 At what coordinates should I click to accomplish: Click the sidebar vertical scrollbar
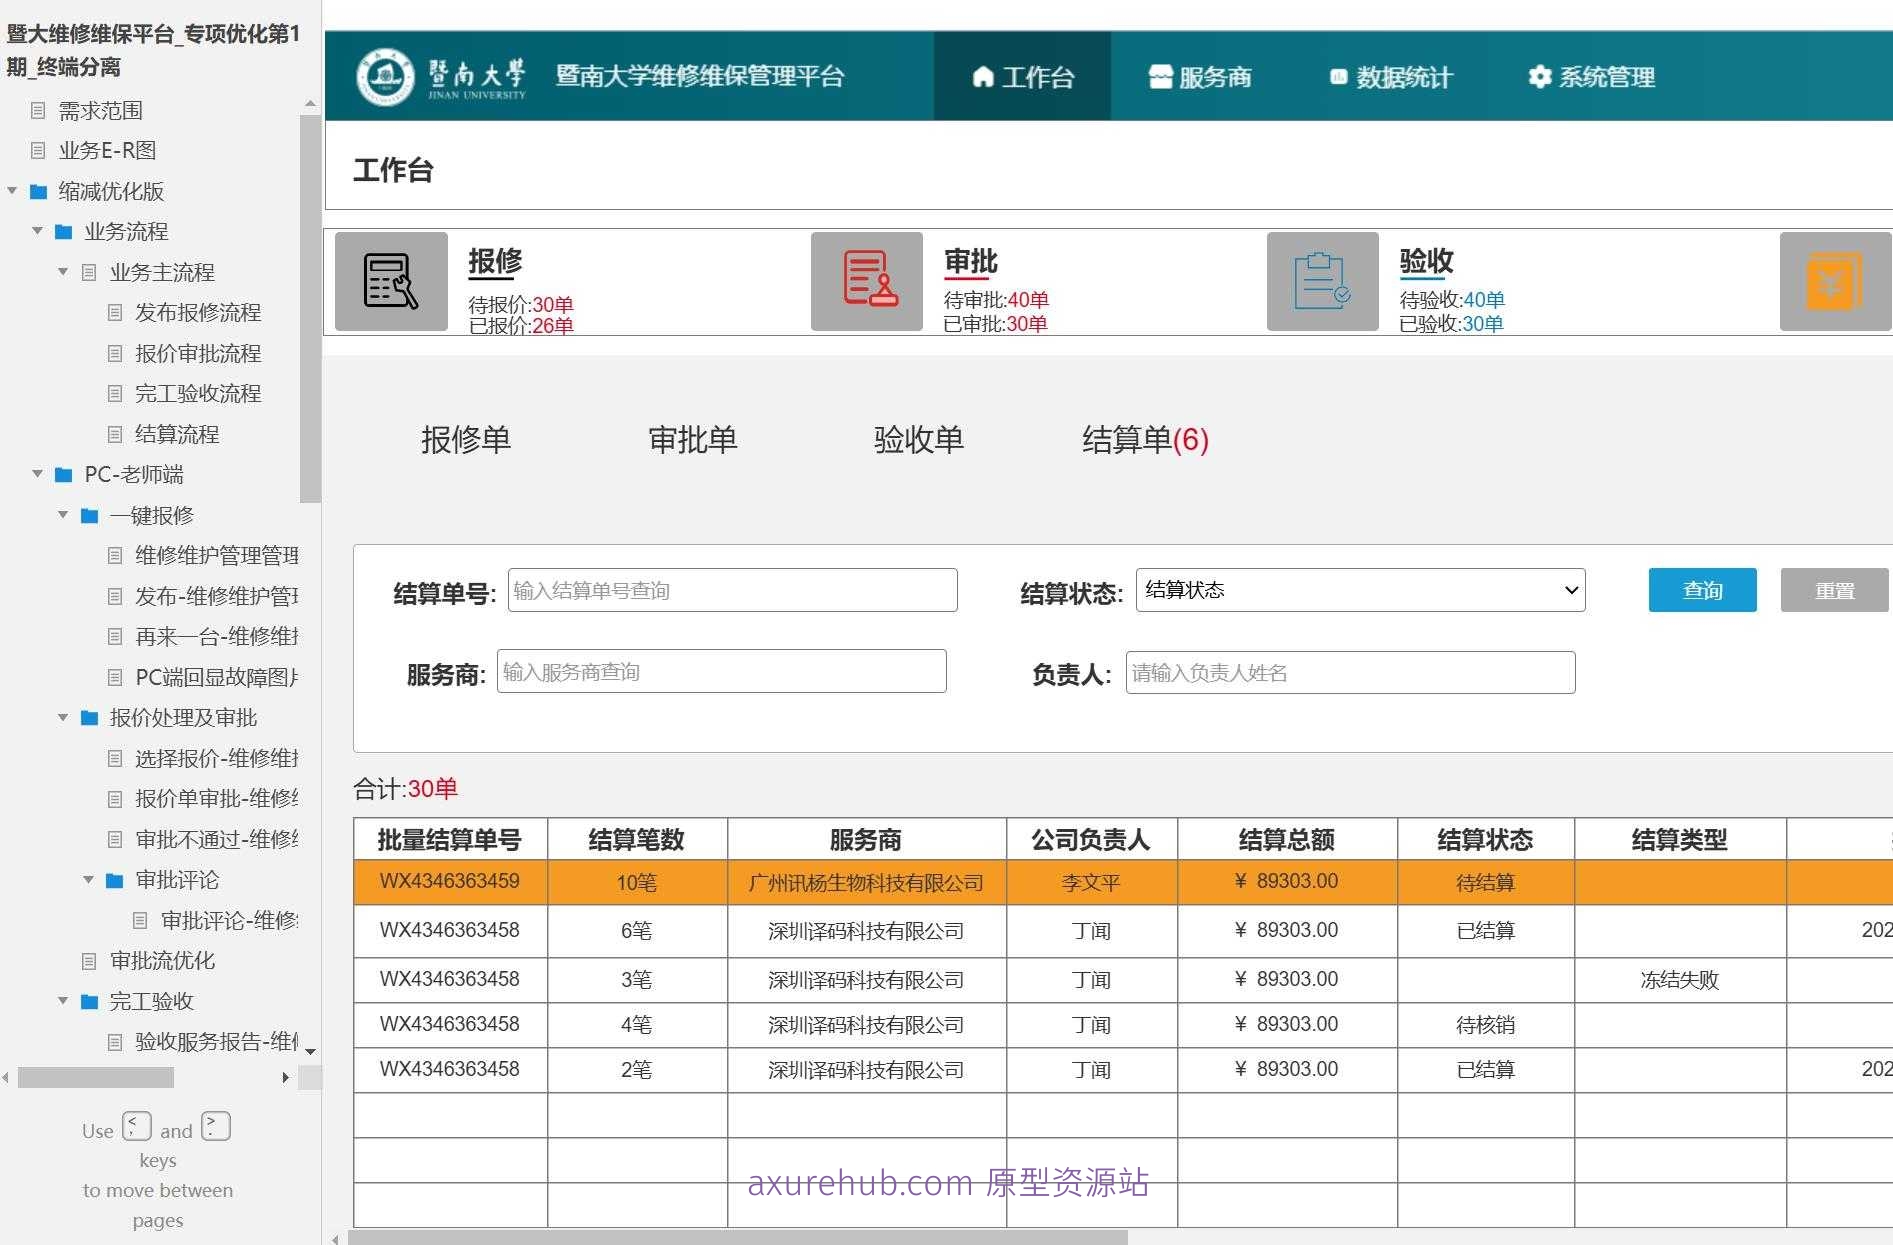[310, 308]
